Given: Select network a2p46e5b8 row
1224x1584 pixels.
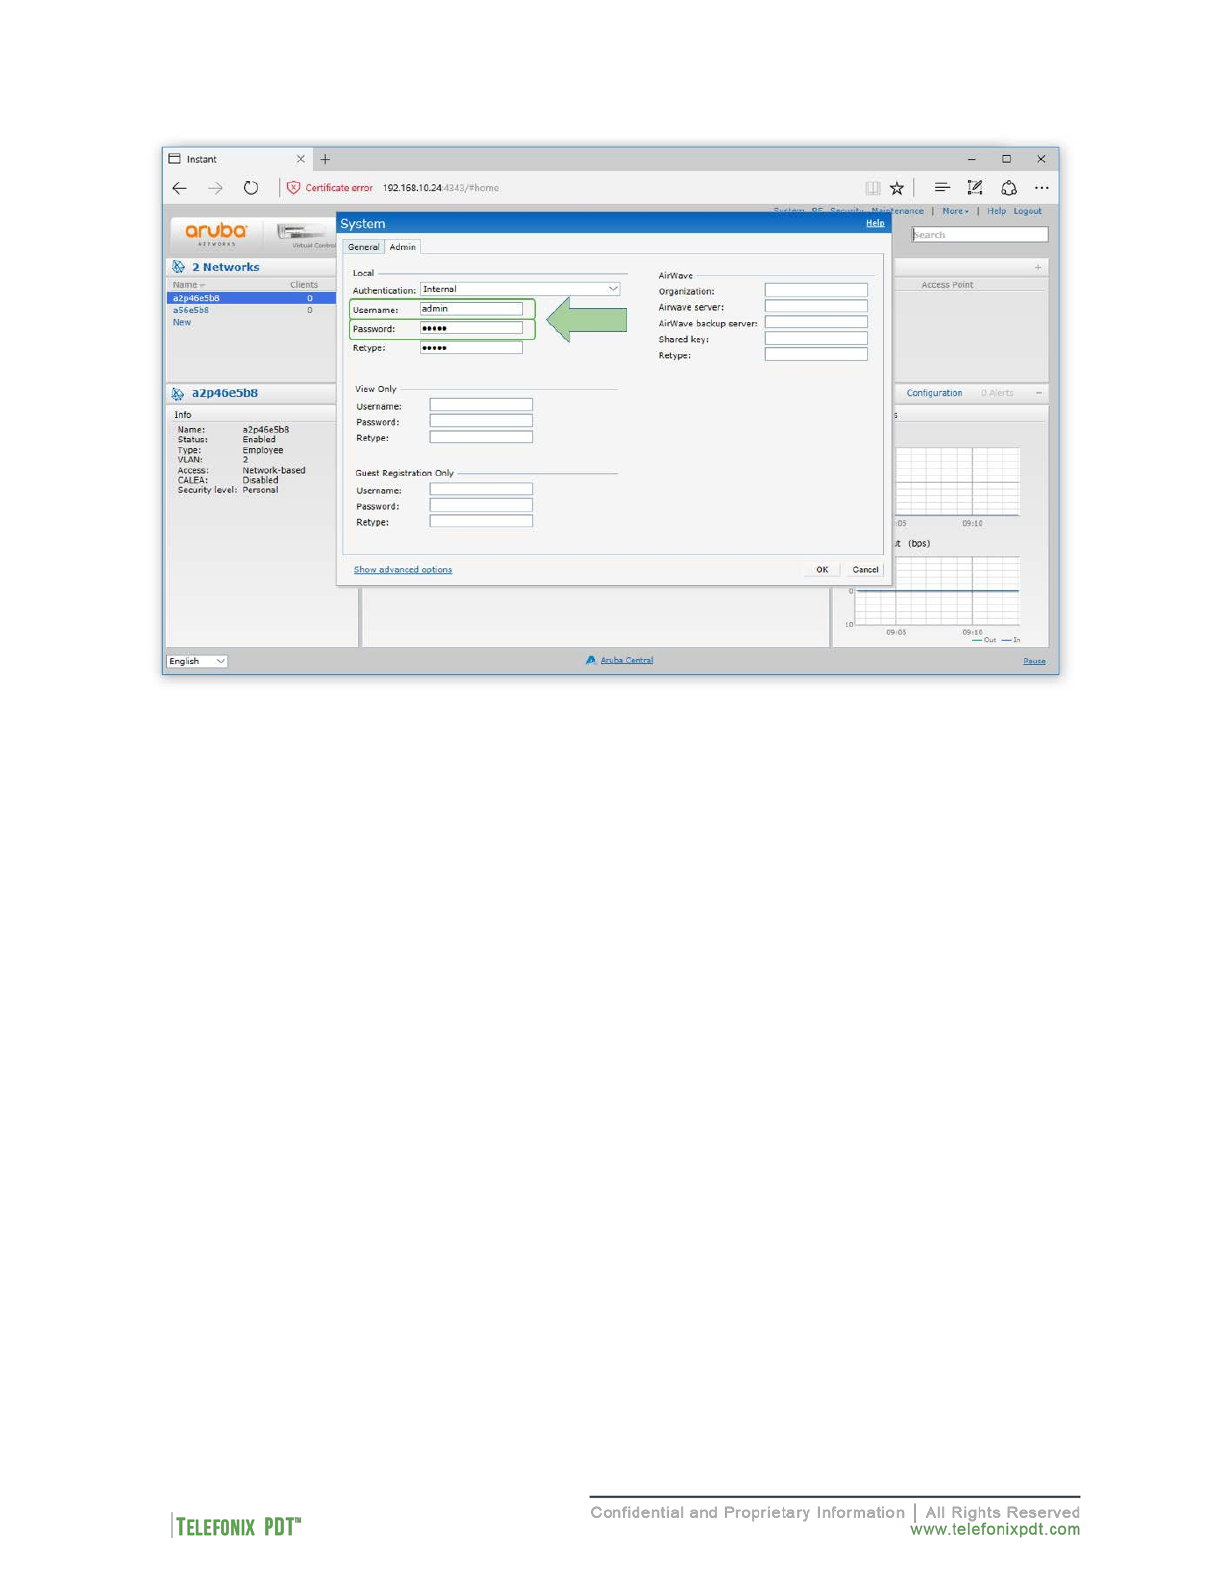Looking at the screenshot, I should click(251, 298).
